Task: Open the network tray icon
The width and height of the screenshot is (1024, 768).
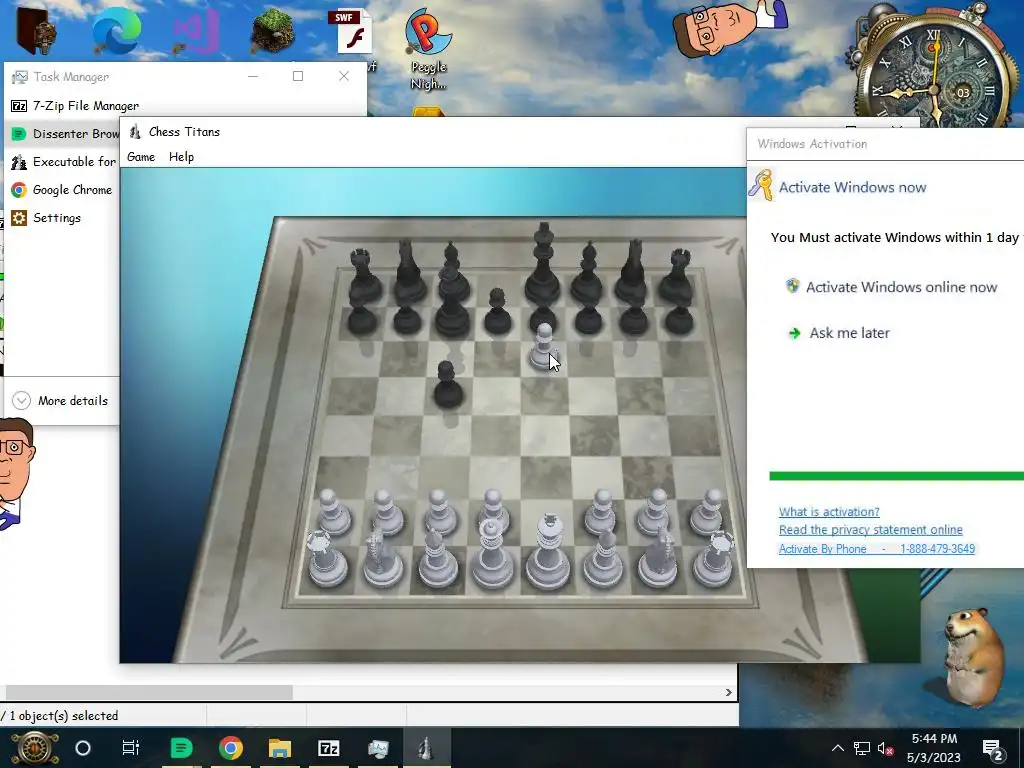Action: (x=861, y=748)
